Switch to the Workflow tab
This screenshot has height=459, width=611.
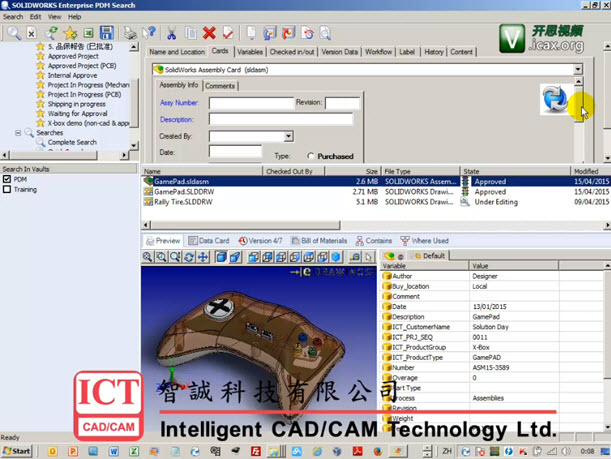(x=378, y=52)
